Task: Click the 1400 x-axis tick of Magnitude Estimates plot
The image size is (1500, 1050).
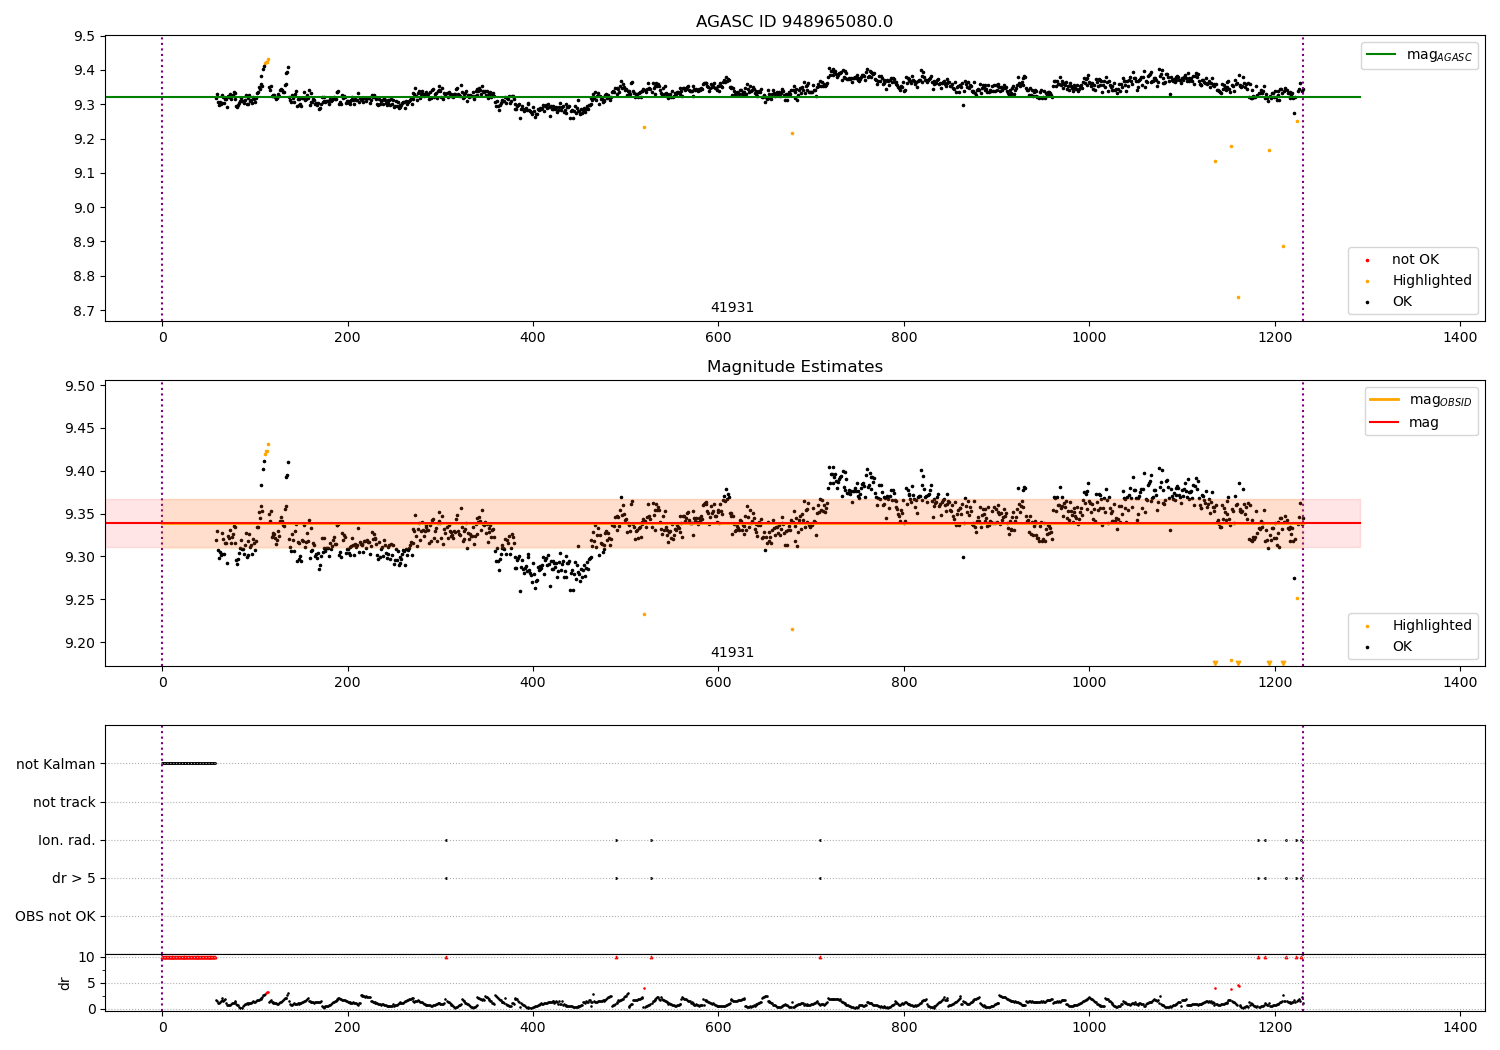Action: point(1460,683)
